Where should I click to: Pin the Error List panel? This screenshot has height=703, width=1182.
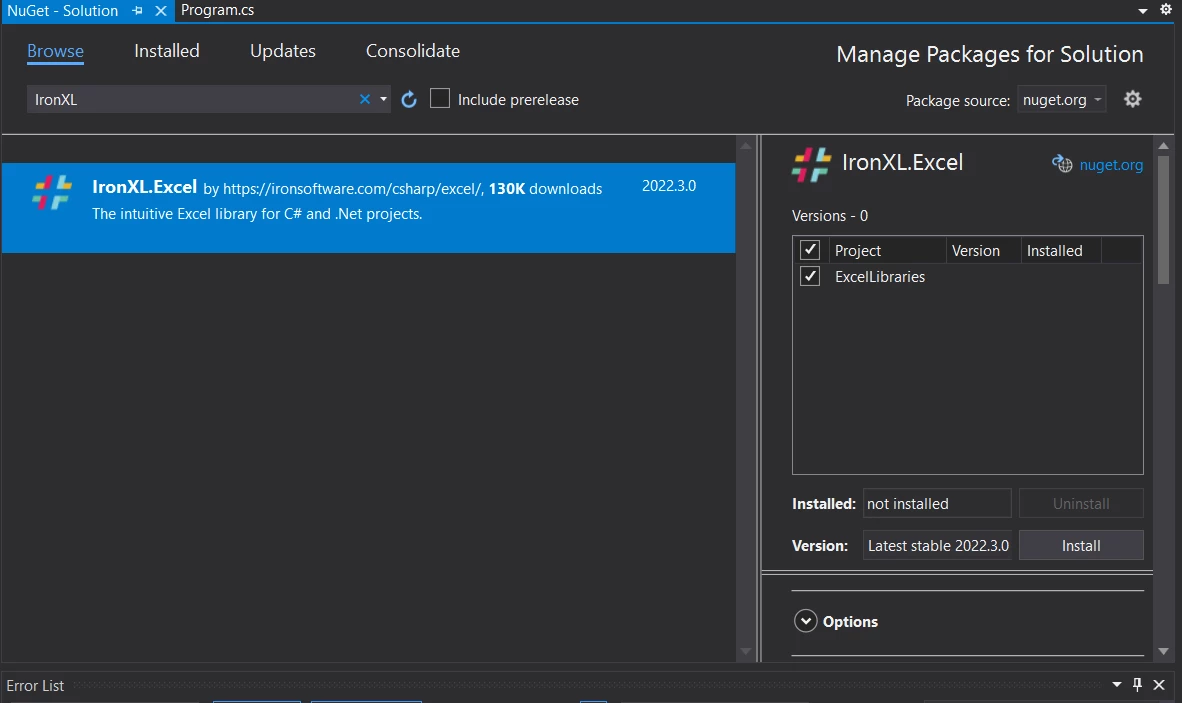click(1137, 685)
